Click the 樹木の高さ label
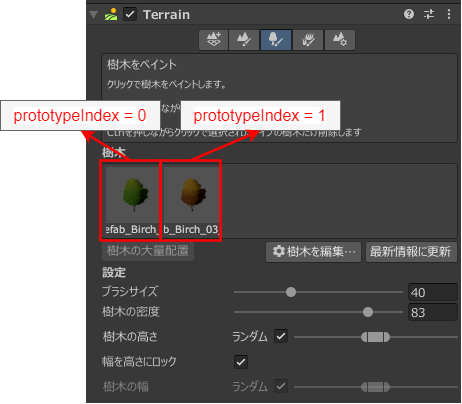Image resolution: width=462 pixels, height=404 pixels. point(130,337)
